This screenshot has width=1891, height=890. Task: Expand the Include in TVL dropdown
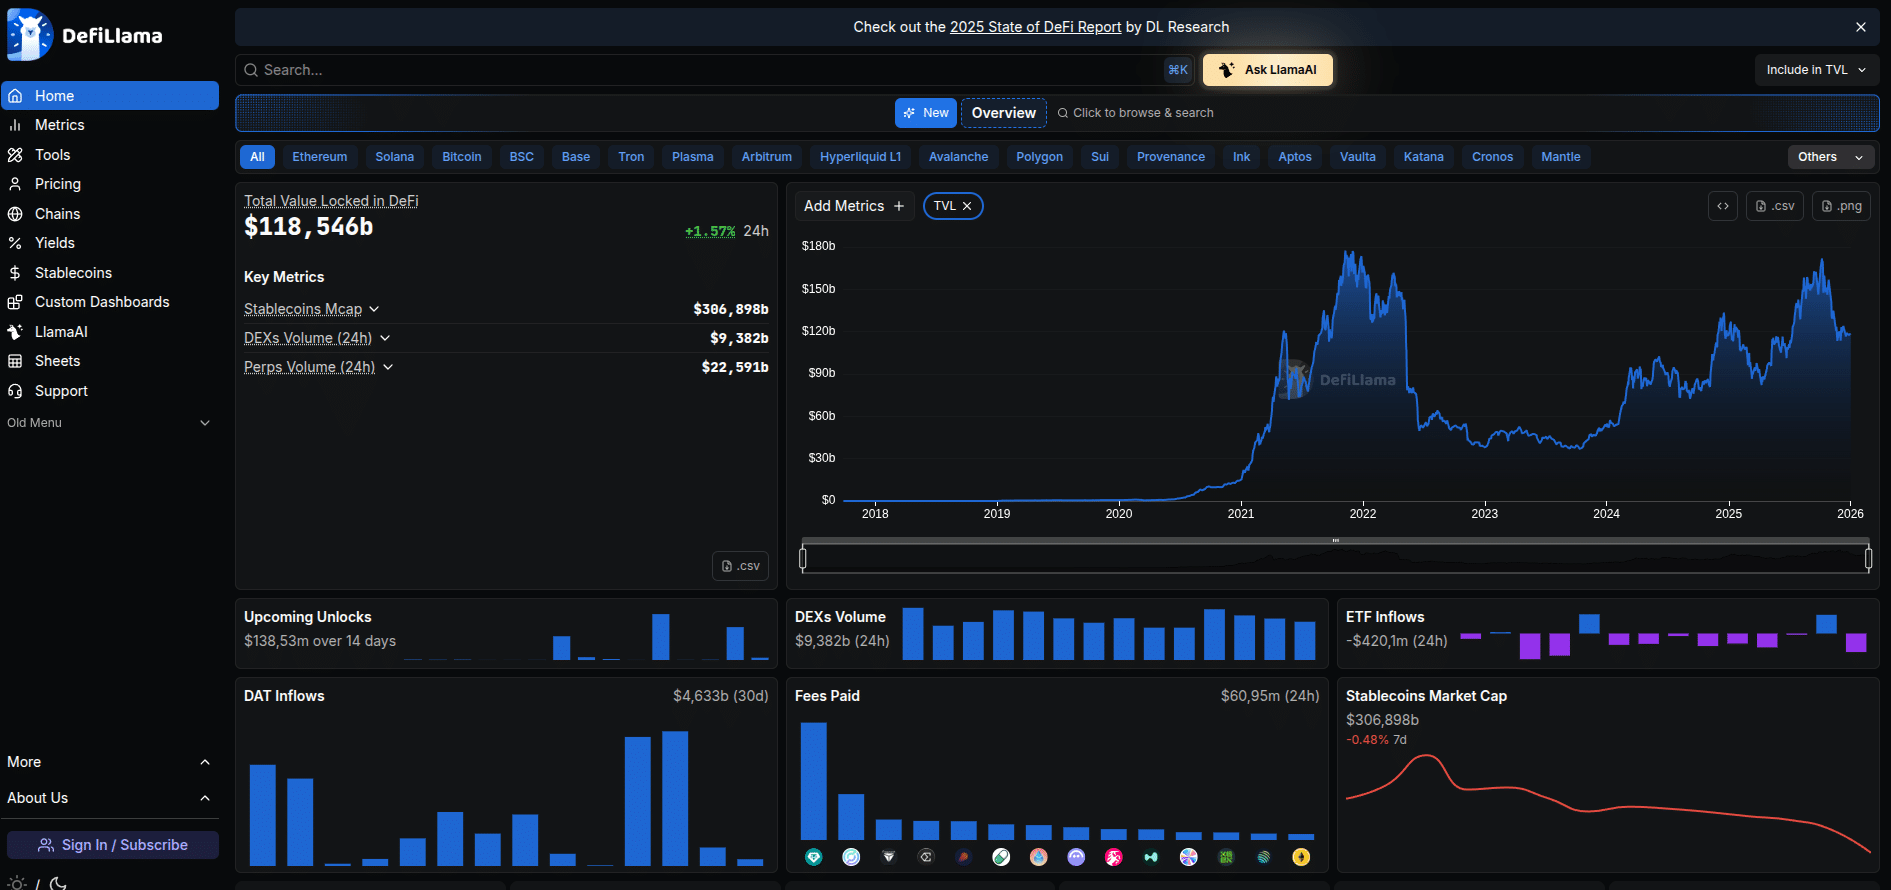click(1815, 70)
